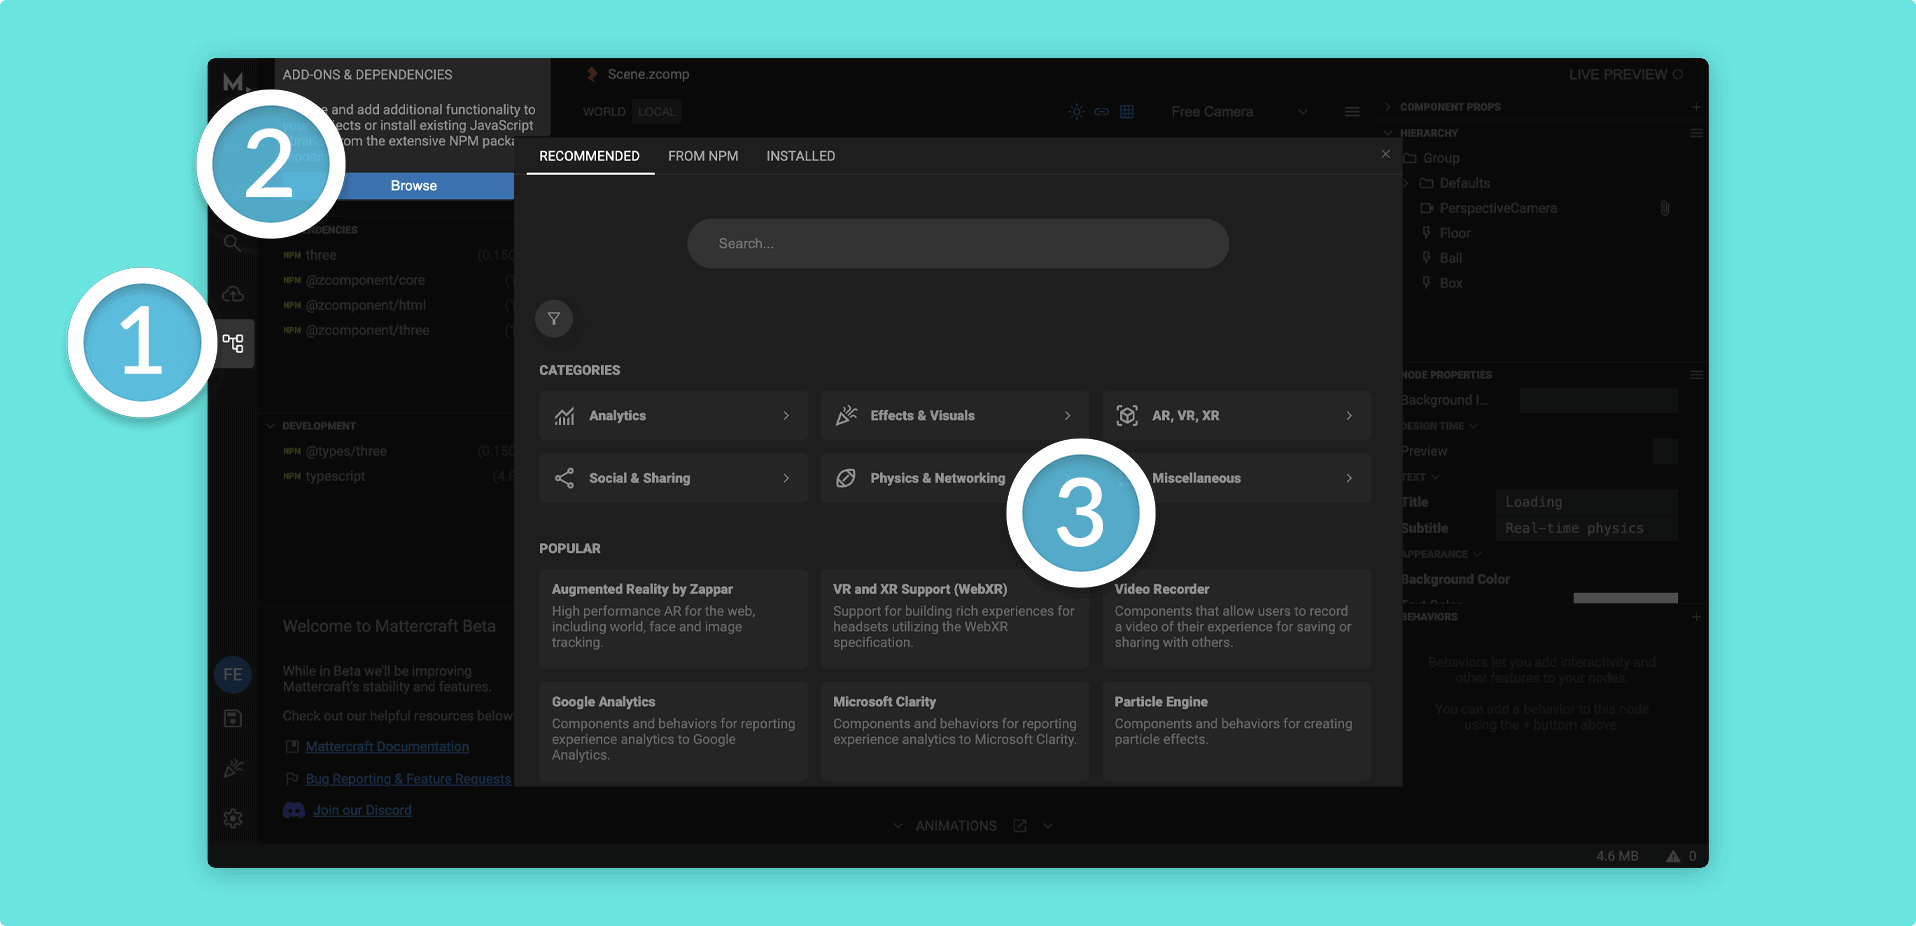Switch transform mode to WORLD
1916x926 pixels.
click(604, 112)
